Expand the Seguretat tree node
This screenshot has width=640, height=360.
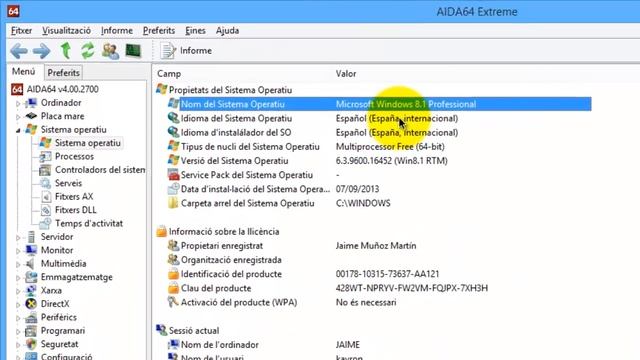tap(18, 345)
